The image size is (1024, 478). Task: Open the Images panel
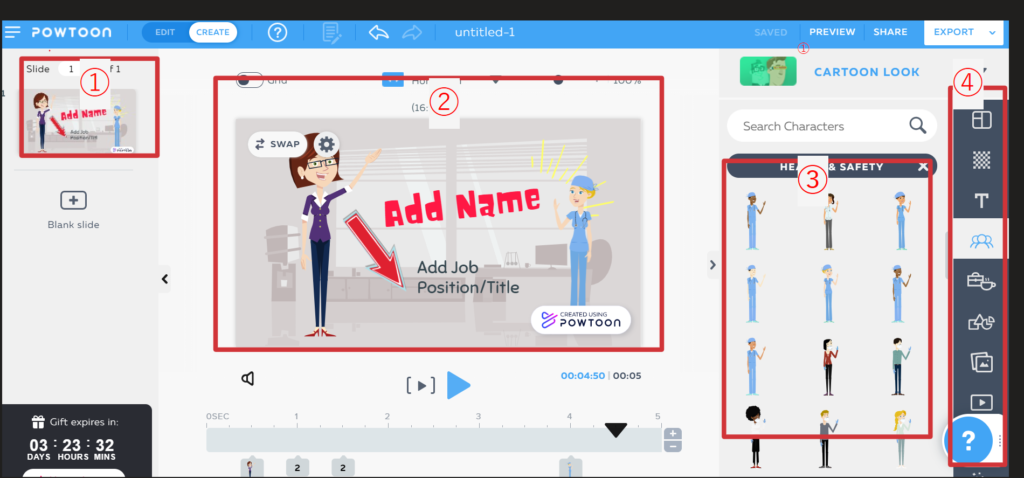click(982, 362)
